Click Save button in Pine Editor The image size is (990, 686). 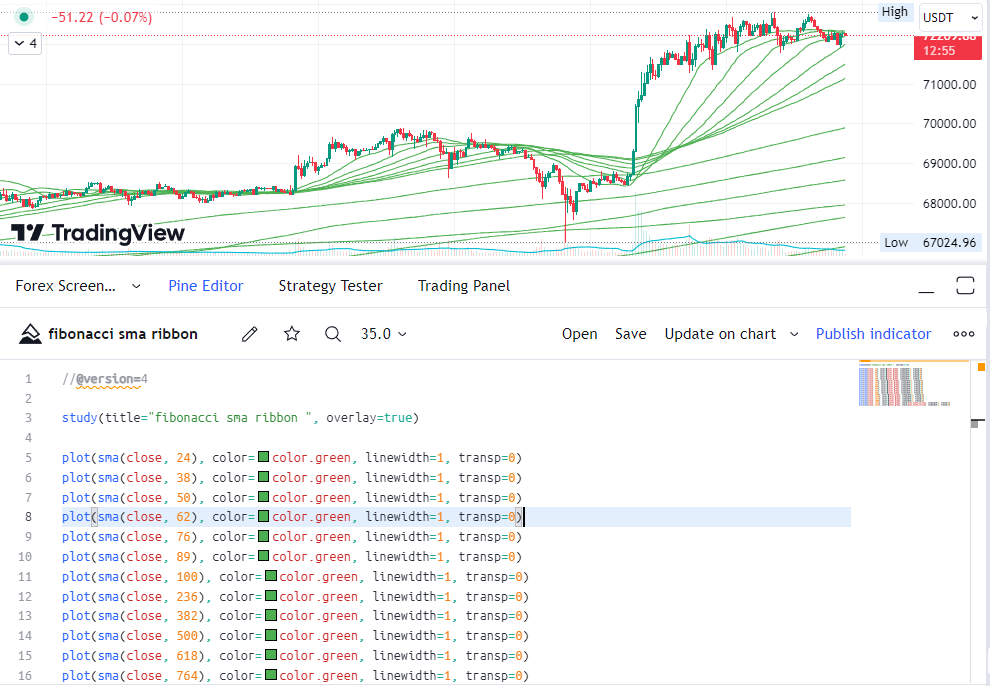(630, 334)
